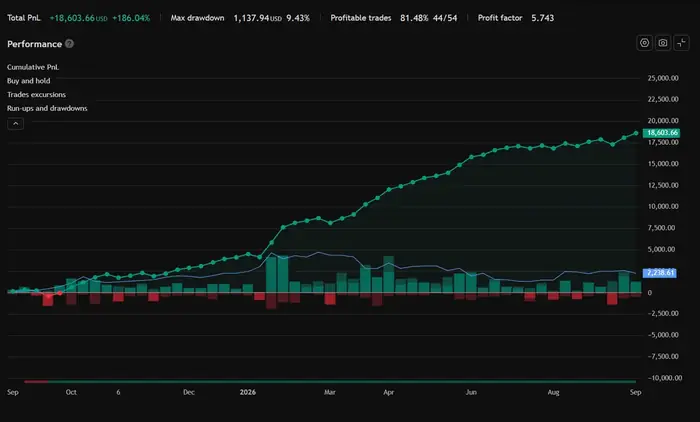Open the Performance help question mark
700x422 pixels.
point(69,44)
